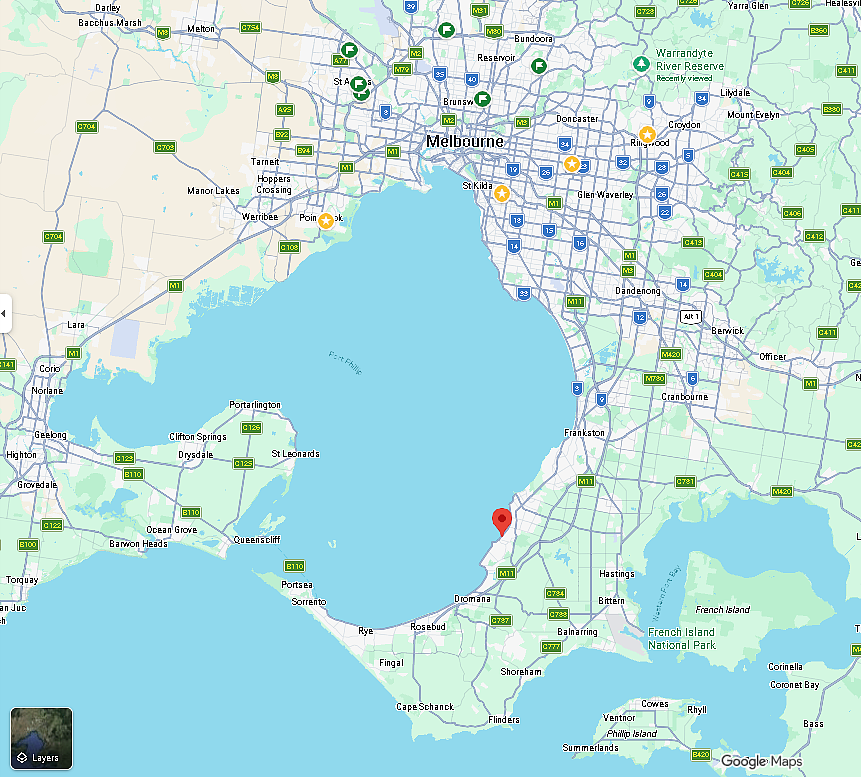The width and height of the screenshot is (861, 777).
Task: Click the C125 route shield near St Leonards
Action: [243, 463]
